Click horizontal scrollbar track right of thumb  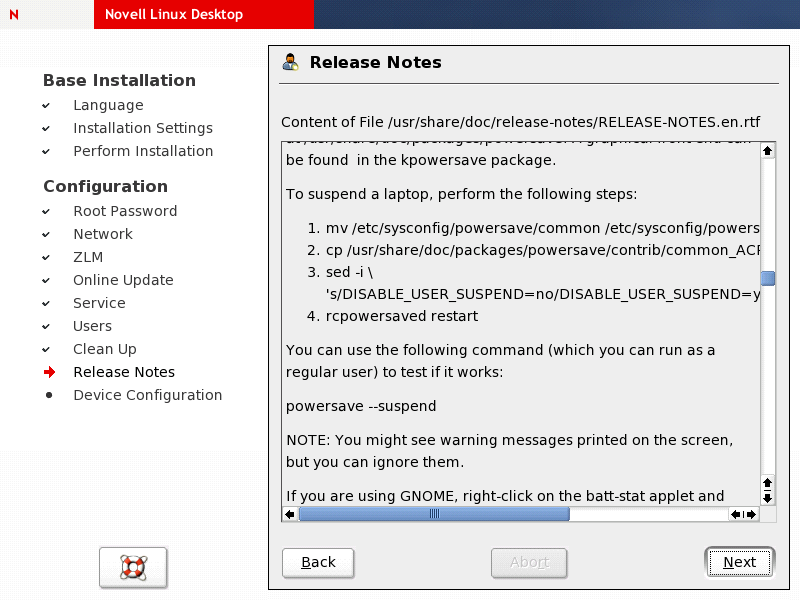click(649, 514)
